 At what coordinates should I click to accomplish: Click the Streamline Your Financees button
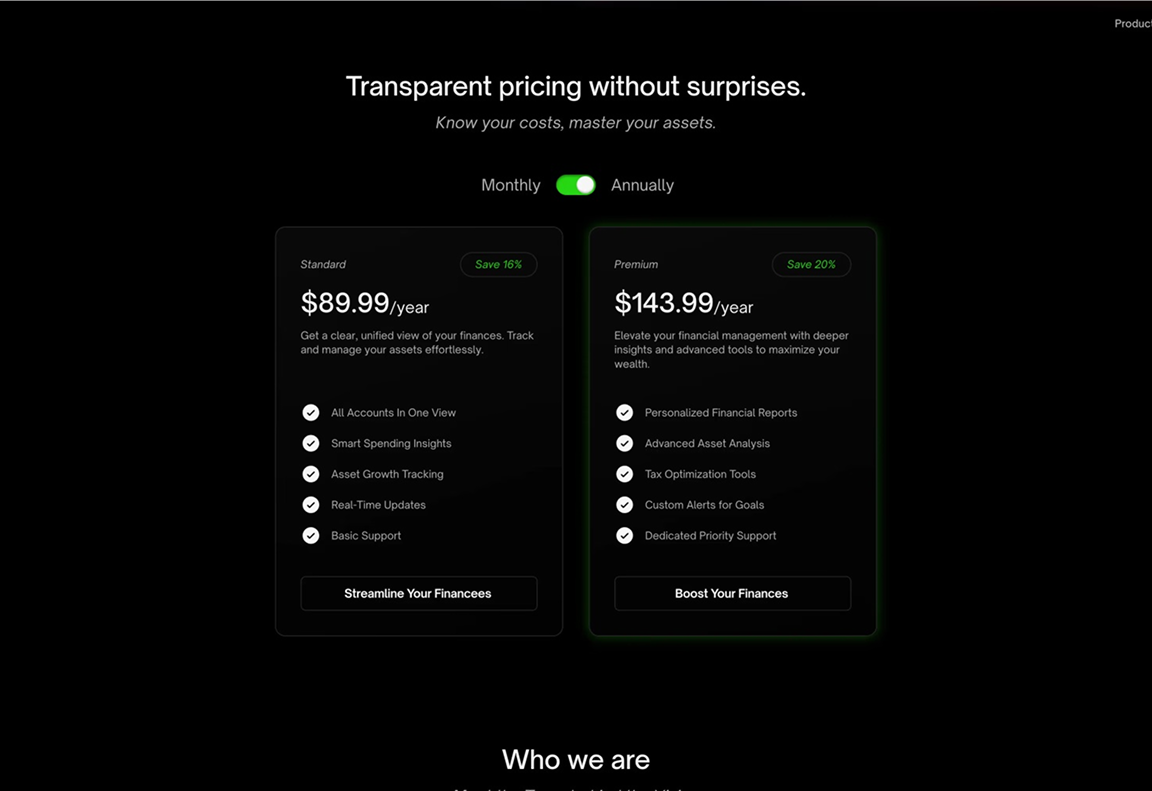[418, 593]
